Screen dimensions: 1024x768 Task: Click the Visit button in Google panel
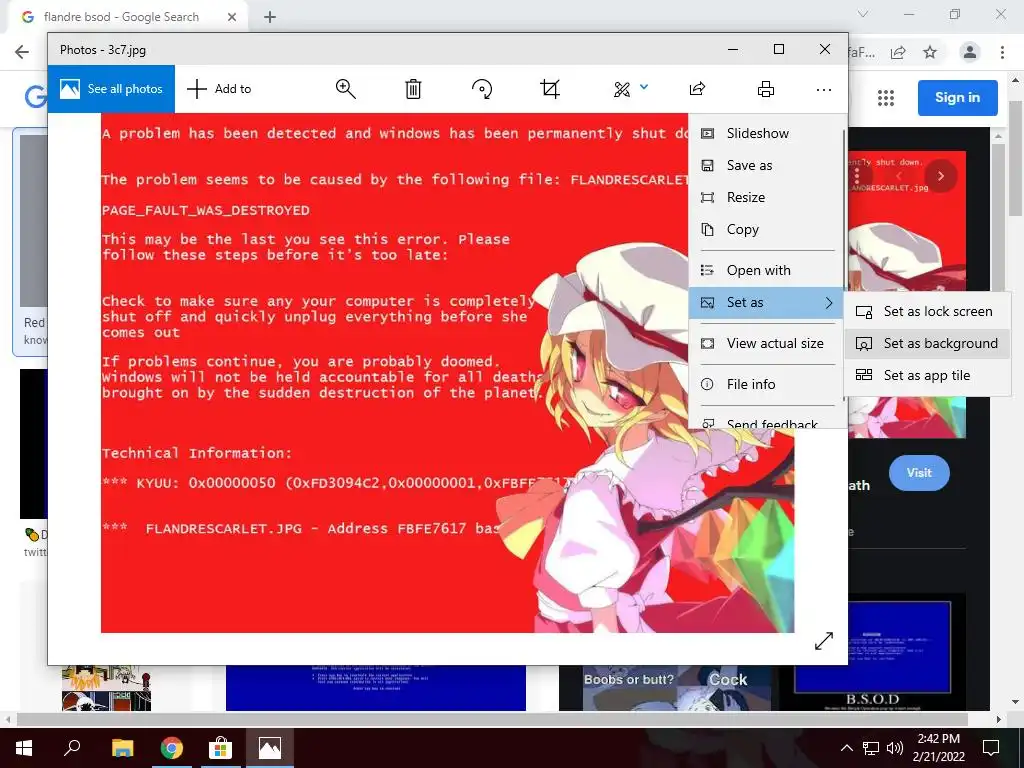point(919,473)
